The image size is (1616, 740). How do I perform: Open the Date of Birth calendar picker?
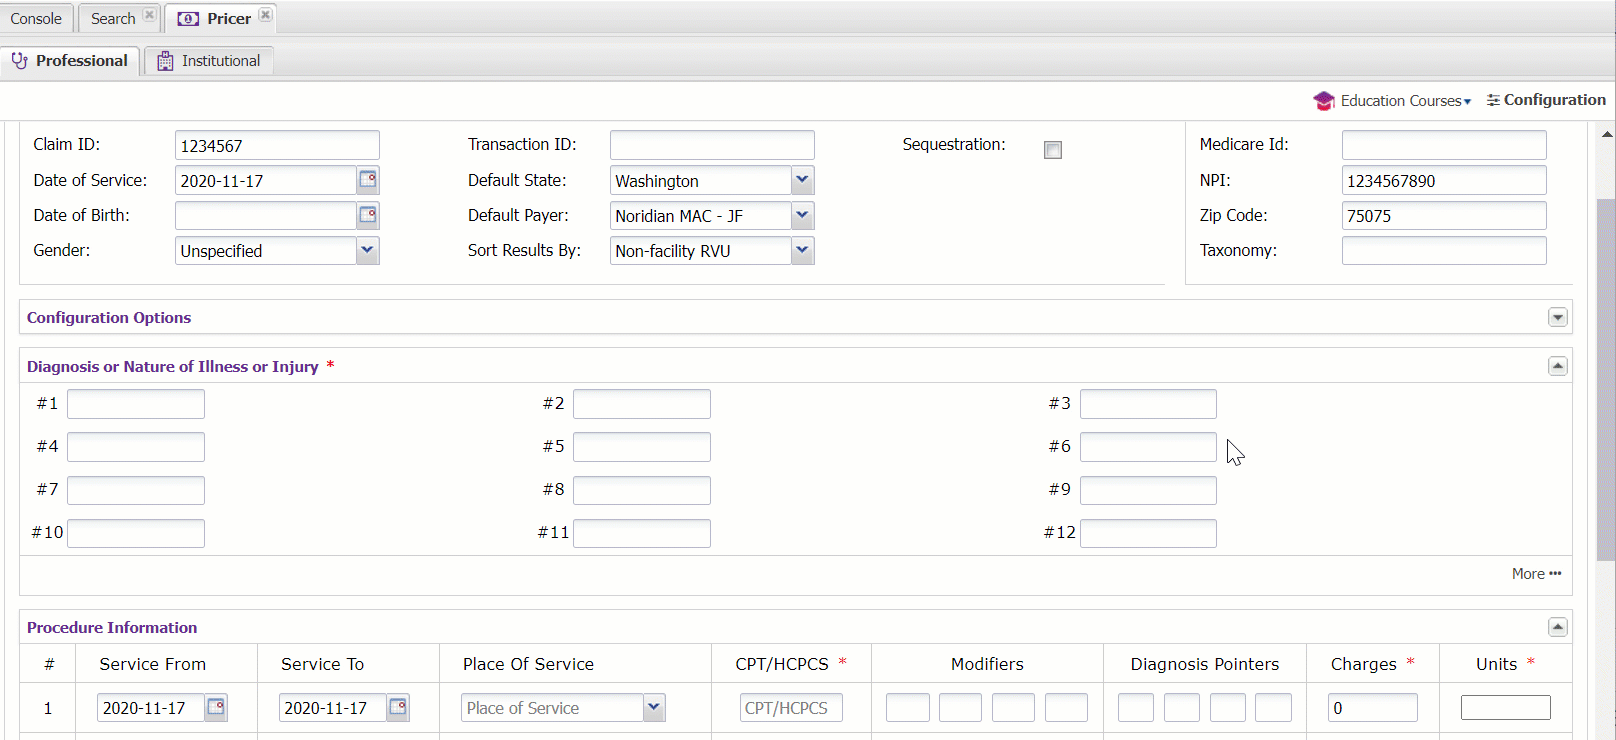(x=368, y=215)
